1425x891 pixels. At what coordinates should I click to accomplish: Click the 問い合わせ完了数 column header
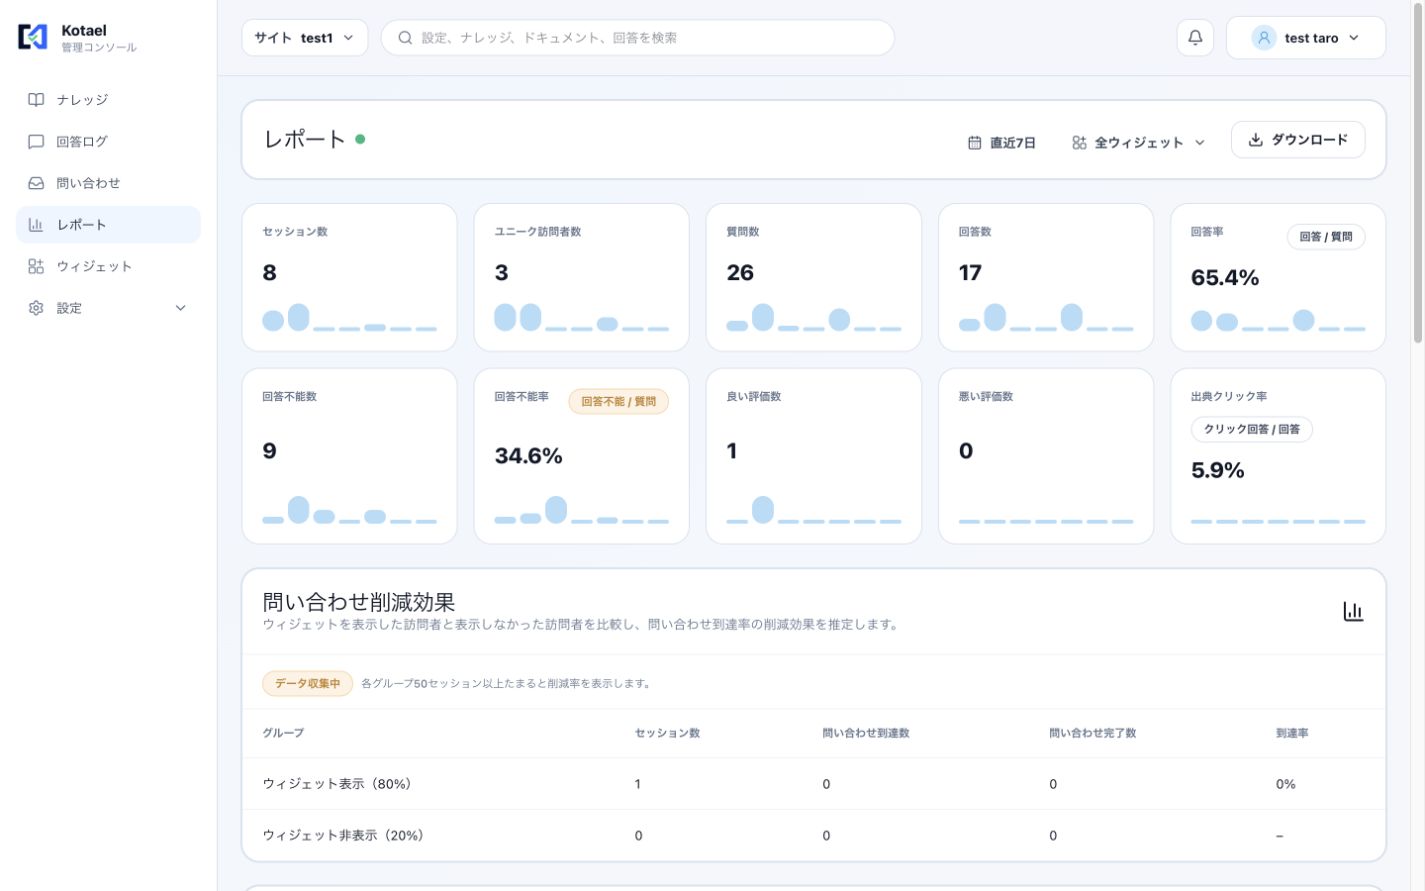coord(1093,733)
